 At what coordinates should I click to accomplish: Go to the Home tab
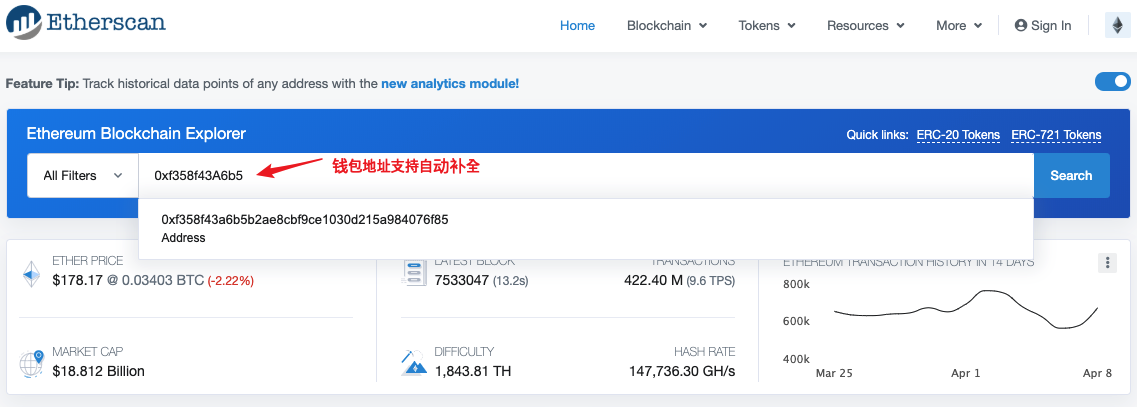tap(577, 25)
